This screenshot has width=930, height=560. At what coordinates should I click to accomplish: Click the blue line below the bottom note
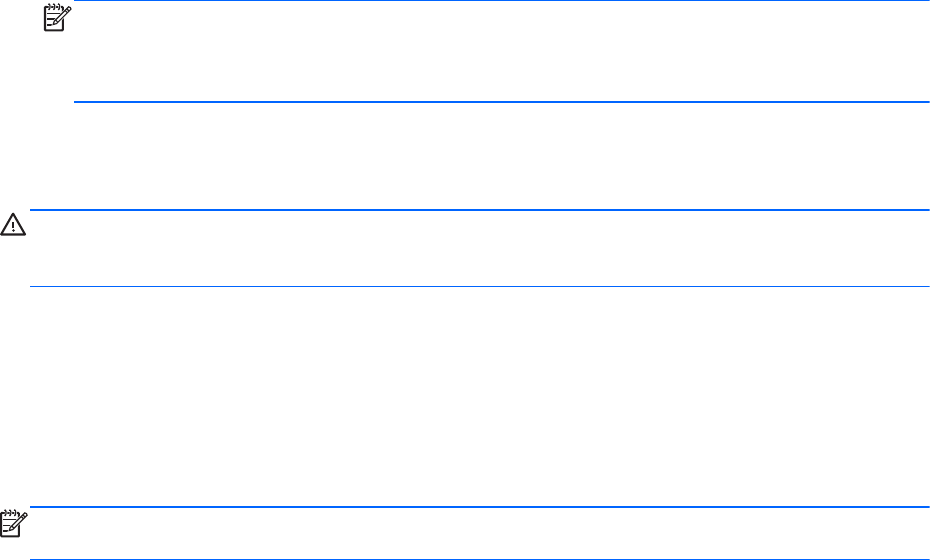click(480, 559)
